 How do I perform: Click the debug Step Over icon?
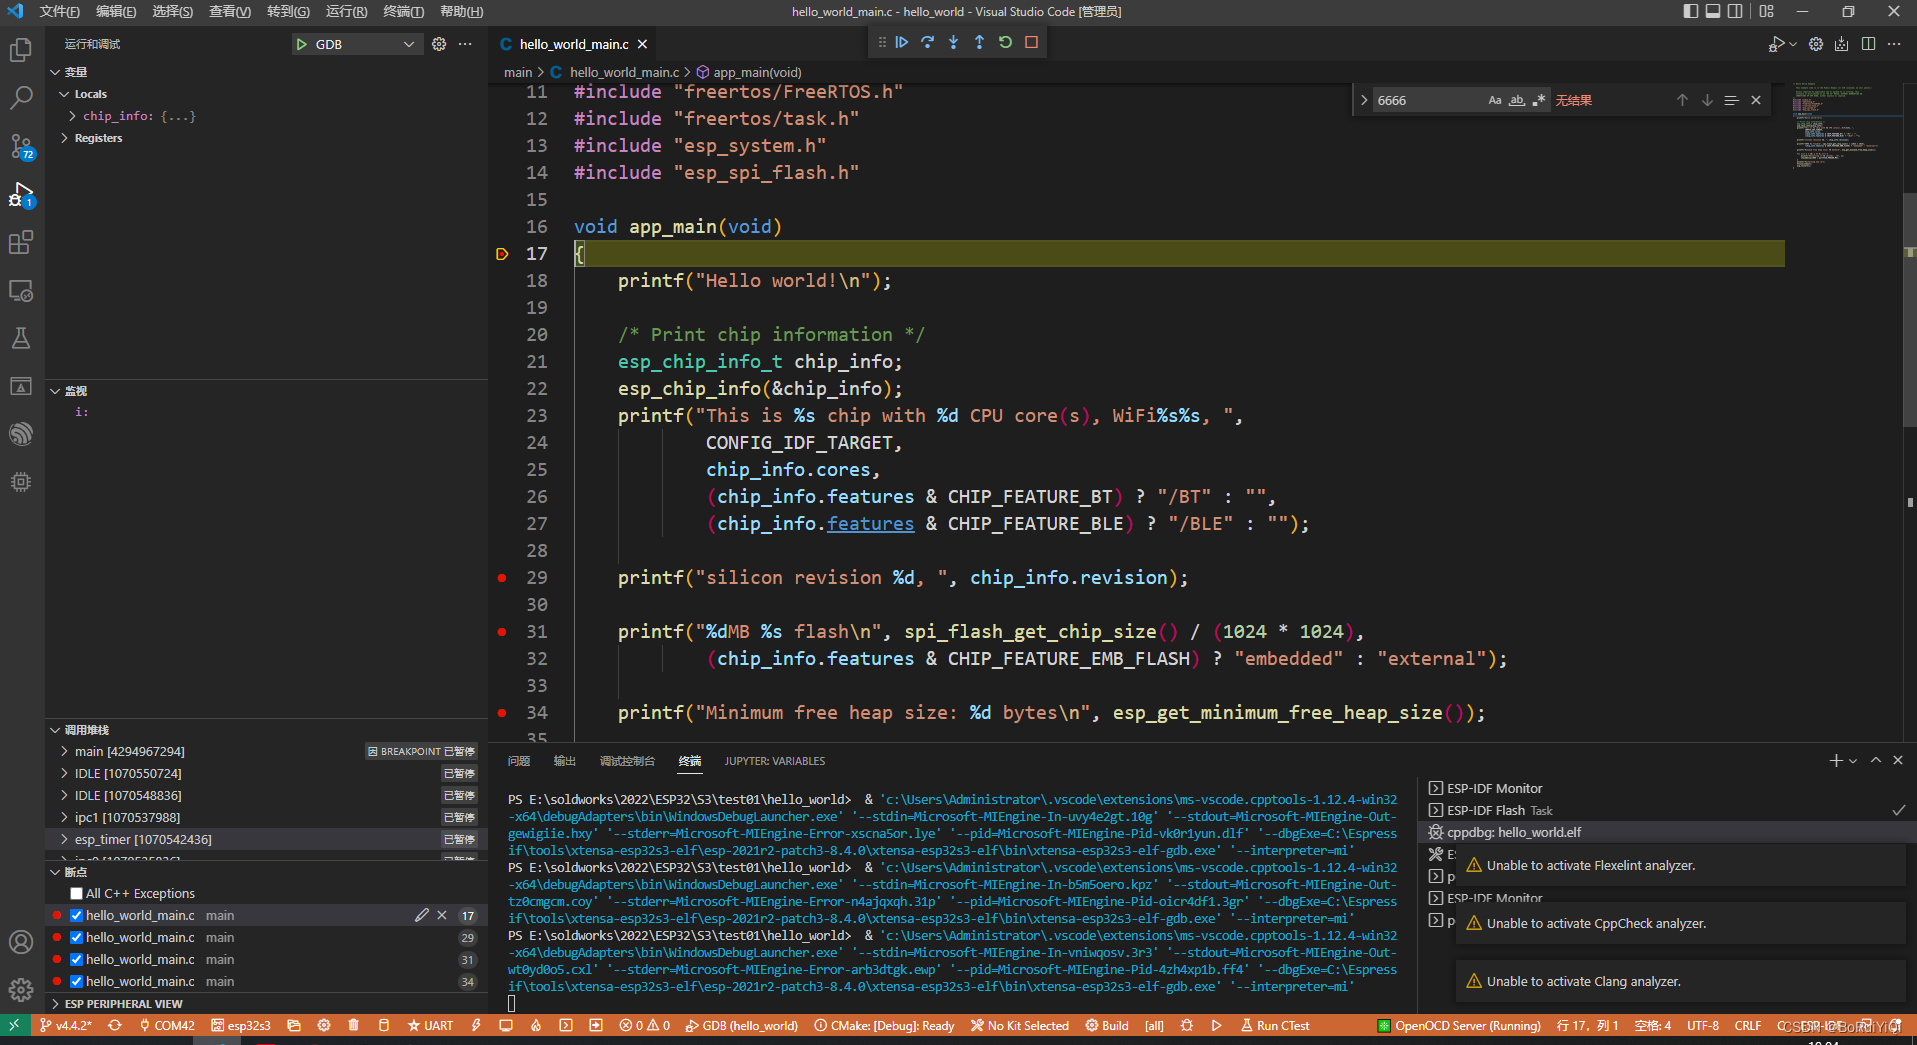pyautogui.click(x=927, y=42)
